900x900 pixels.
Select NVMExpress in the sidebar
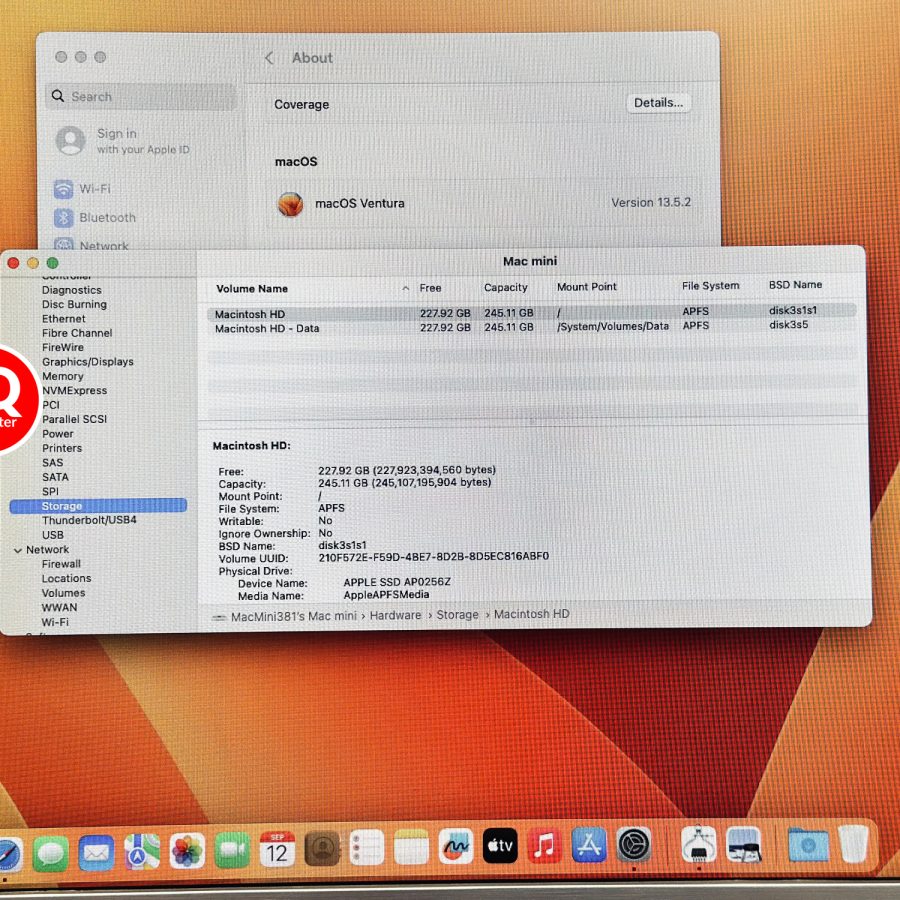coord(75,391)
